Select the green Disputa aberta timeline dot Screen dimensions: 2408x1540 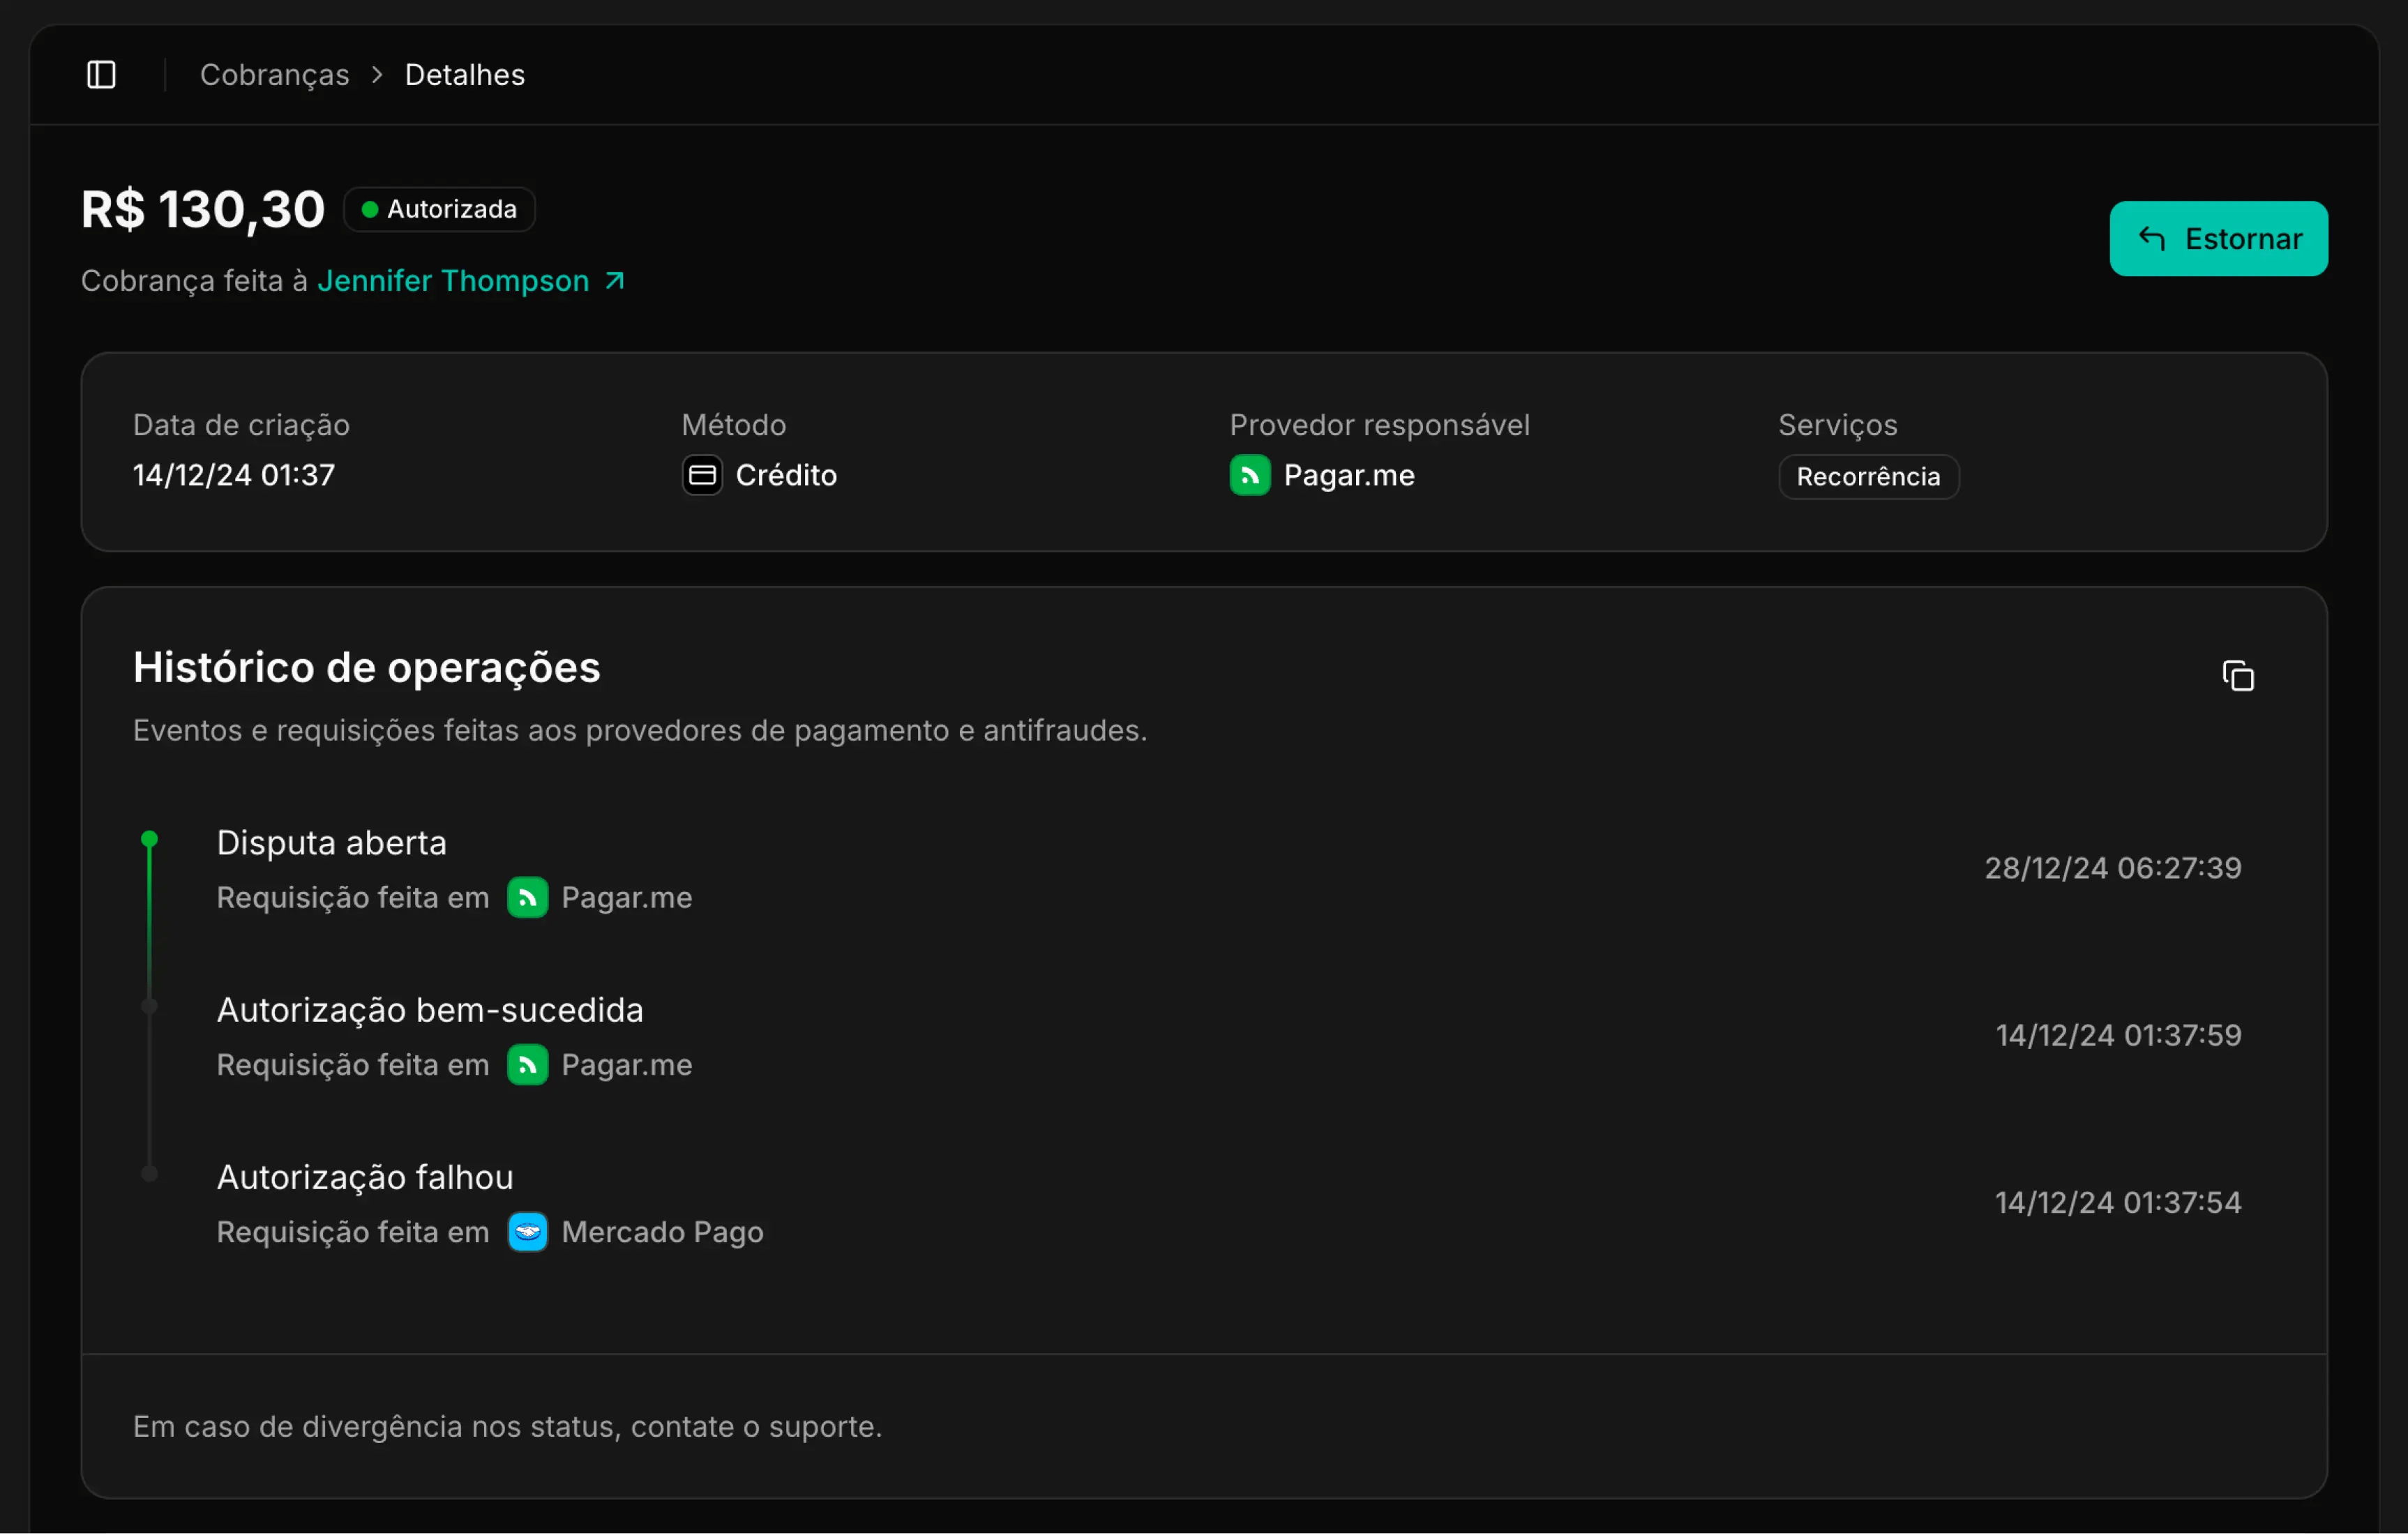point(149,839)
